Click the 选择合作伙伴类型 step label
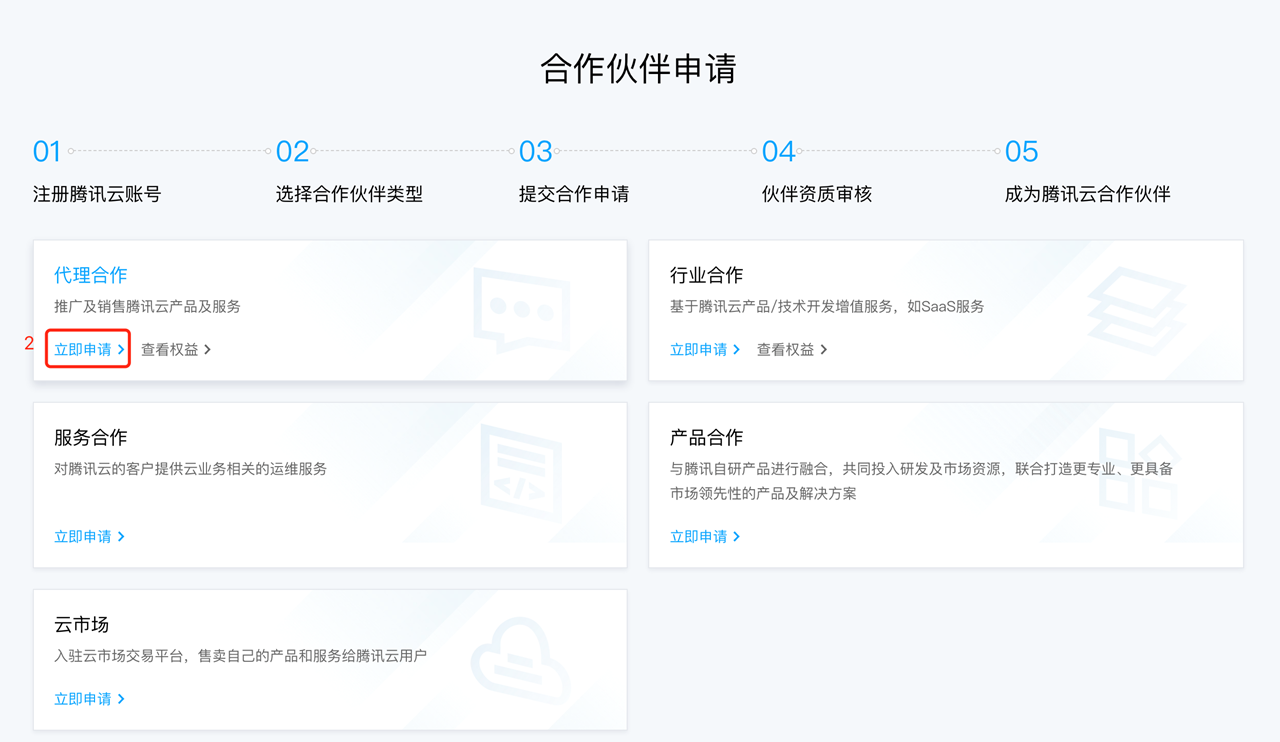The image size is (1280, 742). [x=349, y=194]
